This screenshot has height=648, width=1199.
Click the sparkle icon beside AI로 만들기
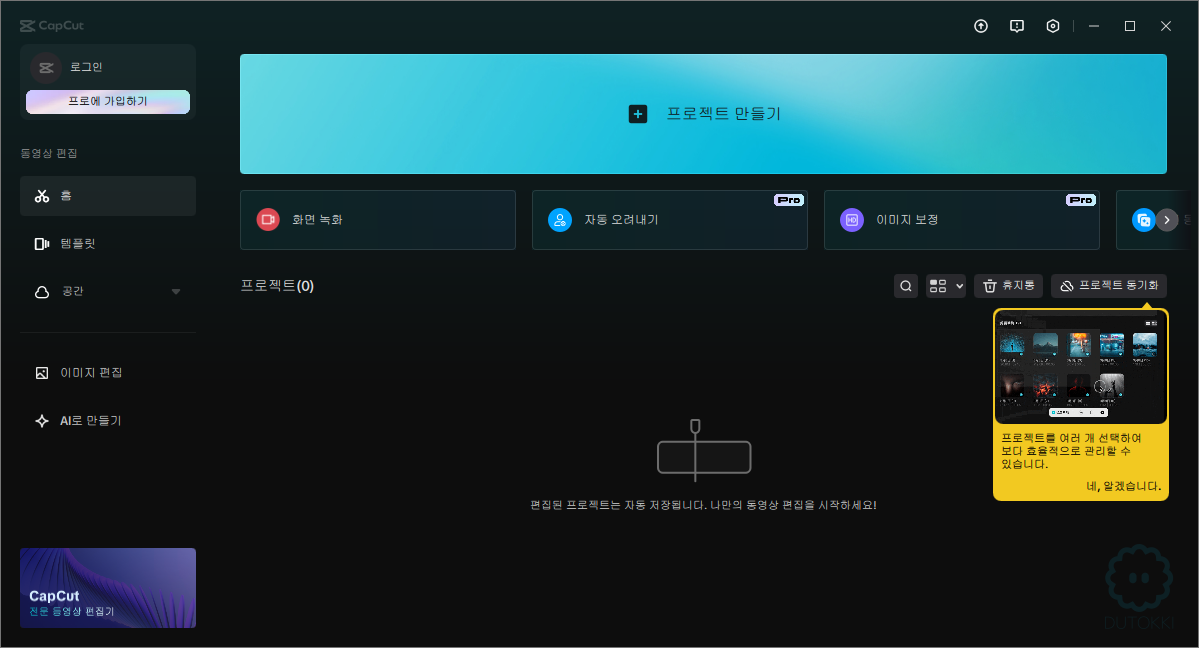[42, 421]
